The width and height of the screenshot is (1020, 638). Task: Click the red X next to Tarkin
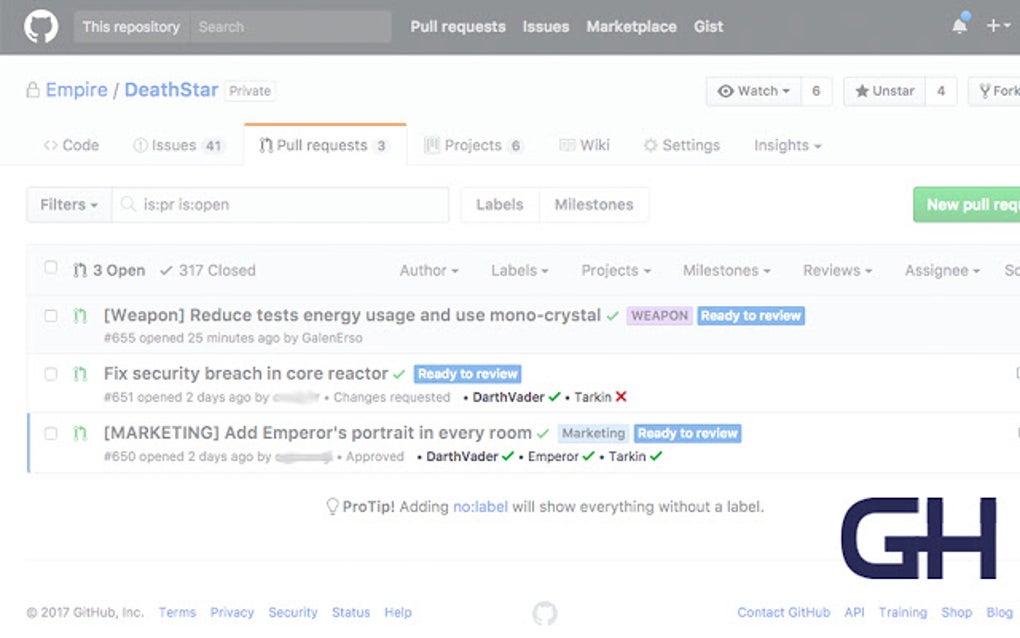(x=621, y=397)
